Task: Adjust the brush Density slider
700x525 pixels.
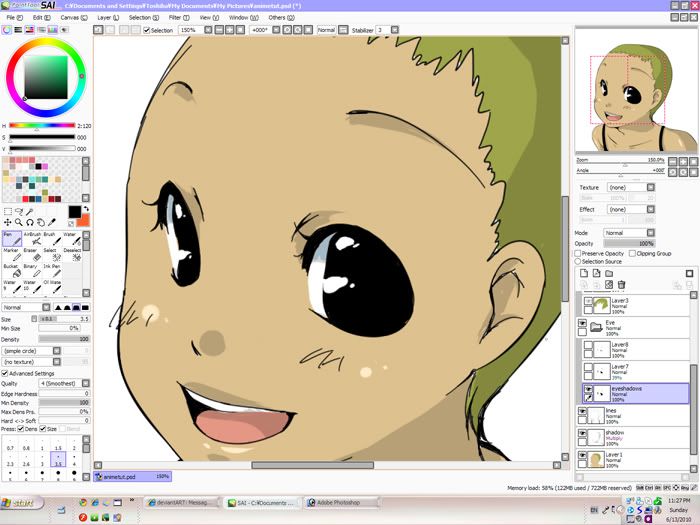Action: (x=64, y=339)
